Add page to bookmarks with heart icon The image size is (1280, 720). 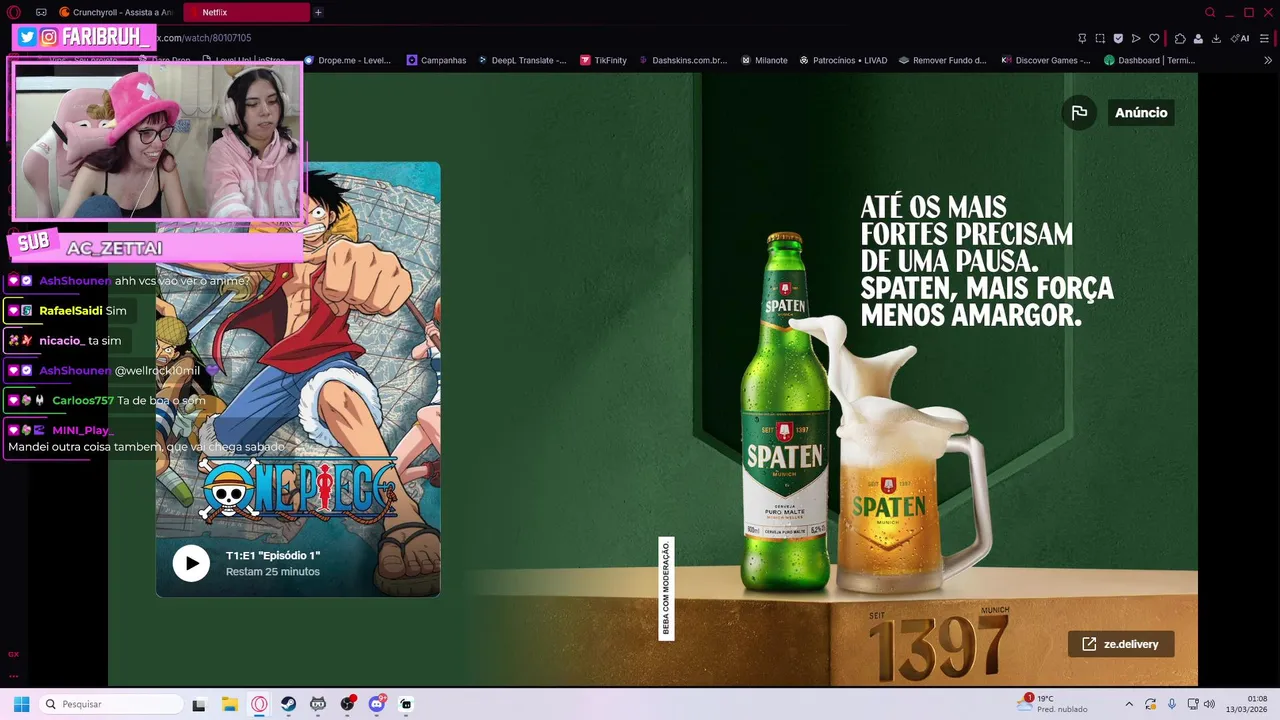[1154, 38]
